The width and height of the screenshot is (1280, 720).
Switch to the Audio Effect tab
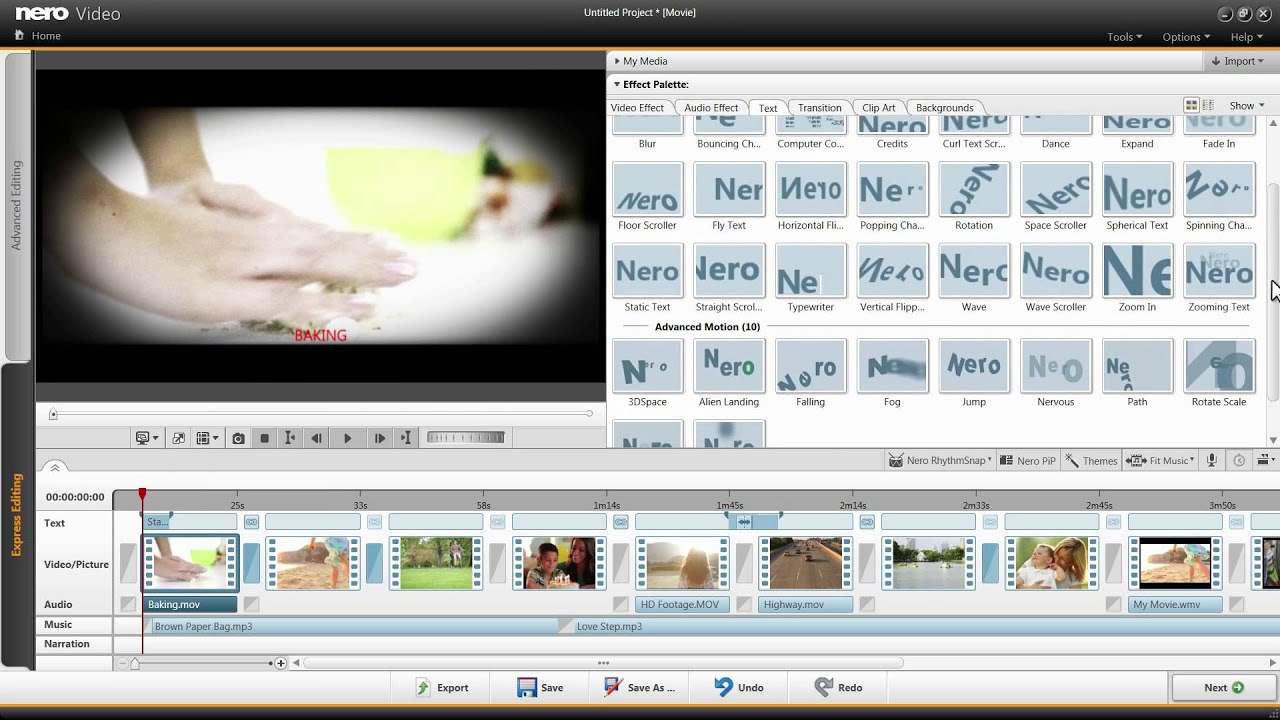click(711, 107)
